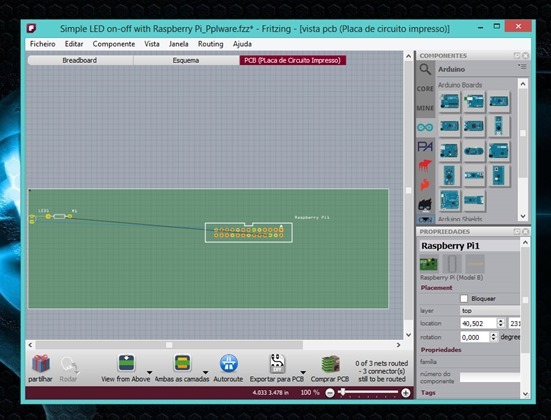
Task: Click the Raspberry Pi1 title in Propriedades
Action: 450,246
